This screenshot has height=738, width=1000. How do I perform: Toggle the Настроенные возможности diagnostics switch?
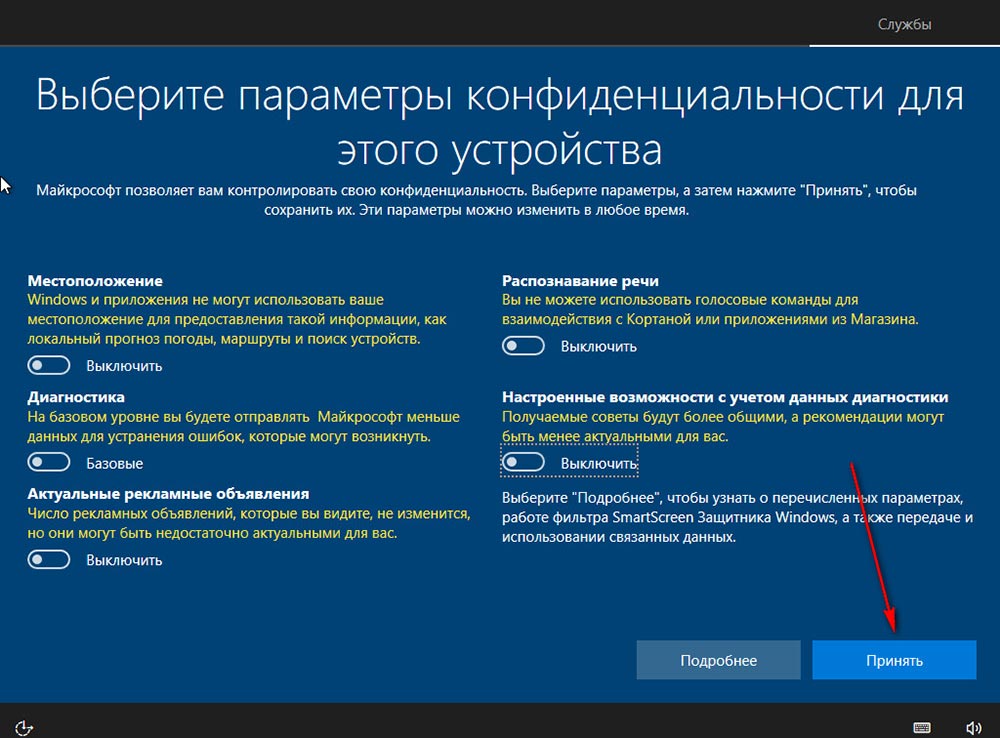[523, 462]
